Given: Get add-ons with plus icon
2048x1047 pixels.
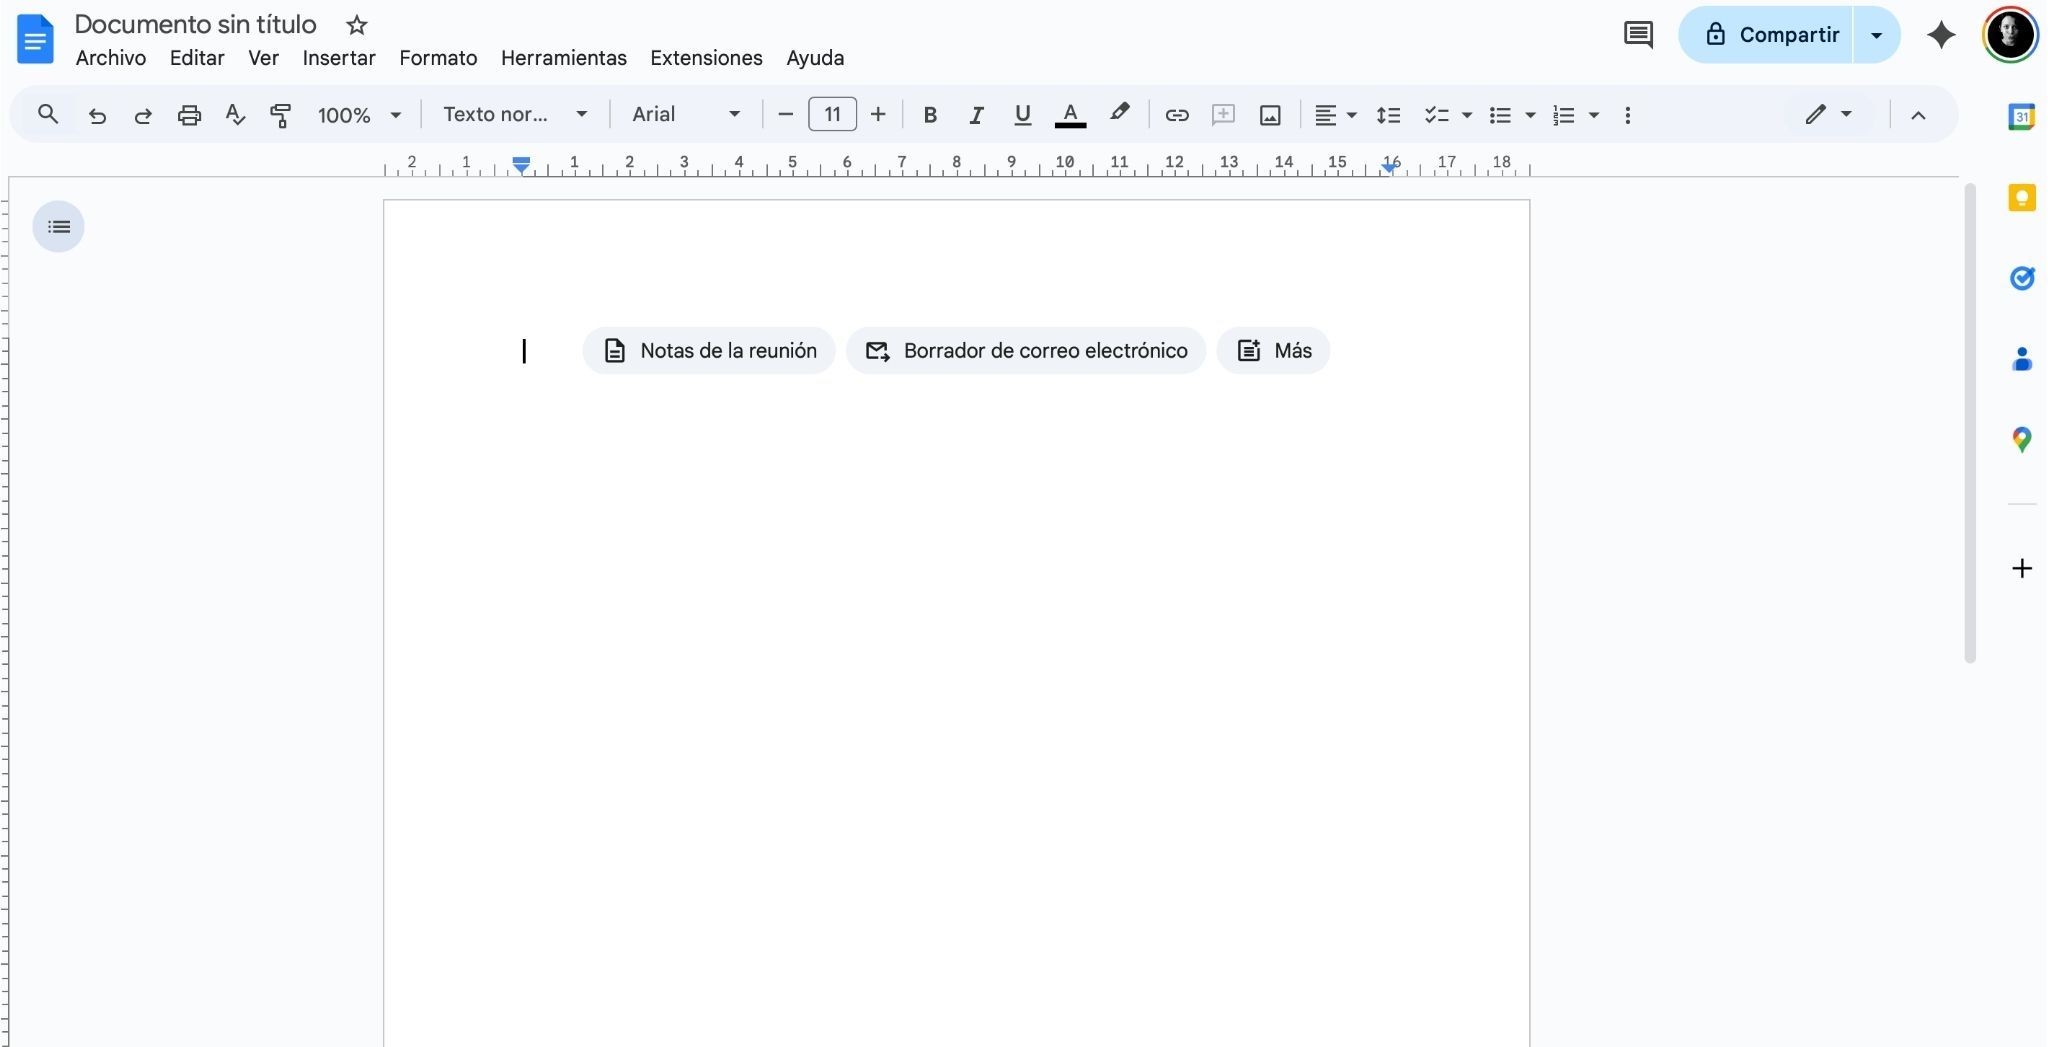Looking at the screenshot, I should coord(2022,568).
